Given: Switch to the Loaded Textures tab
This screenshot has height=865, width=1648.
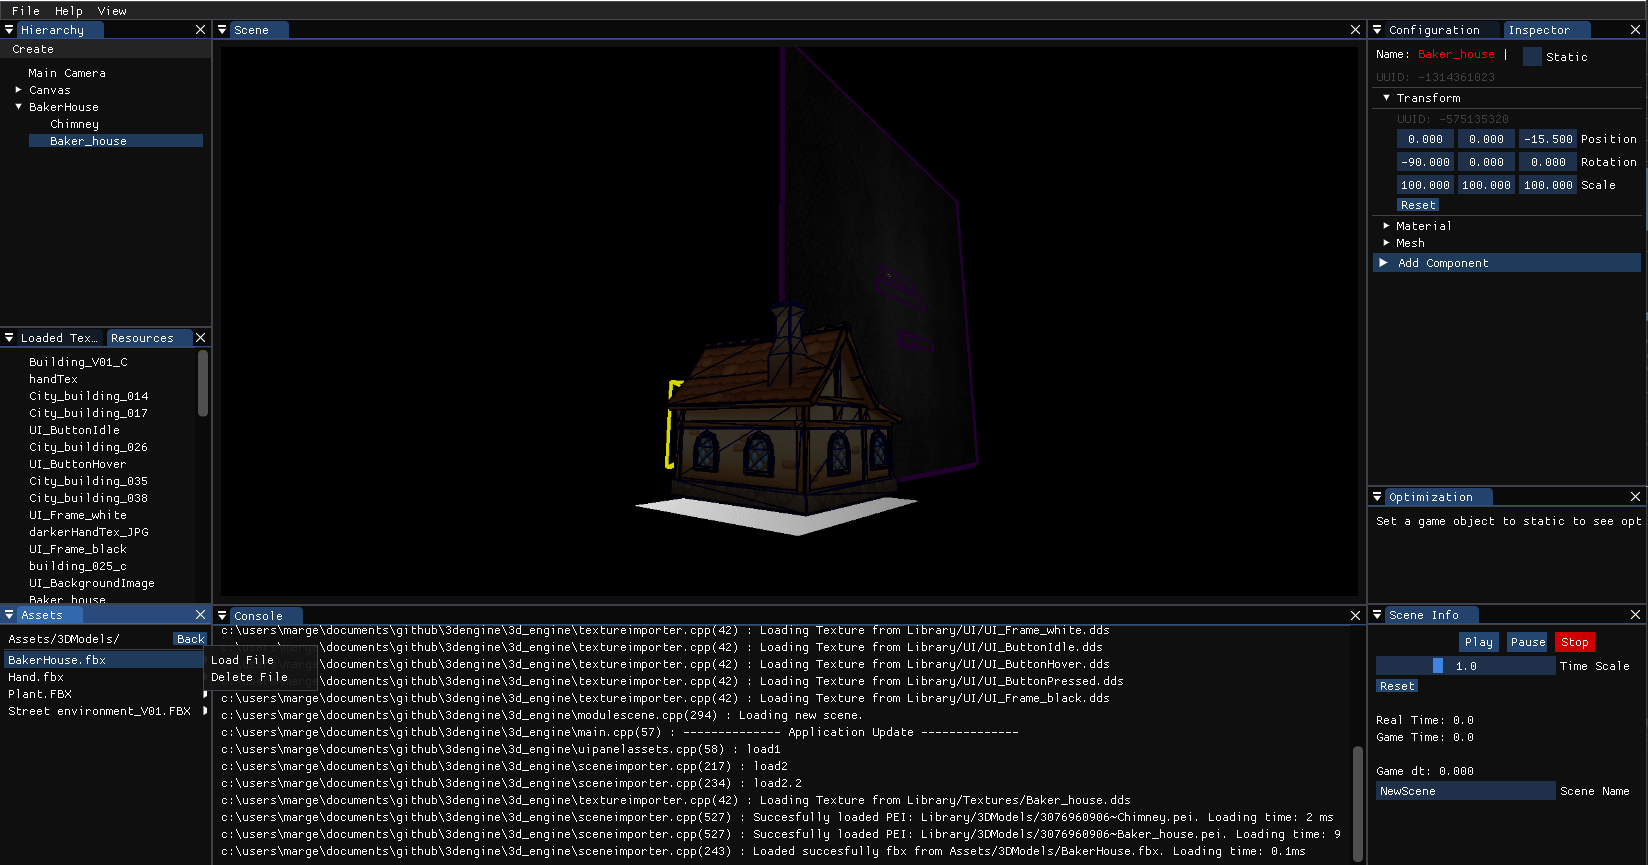Looking at the screenshot, I should pyautogui.click(x=58, y=338).
